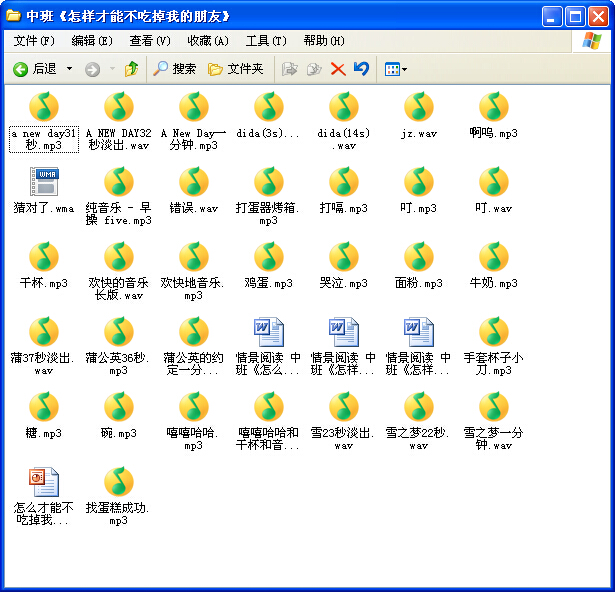Open the 收藏(A) favorites menu
The width and height of the screenshot is (615, 592).
[x=207, y=41]
